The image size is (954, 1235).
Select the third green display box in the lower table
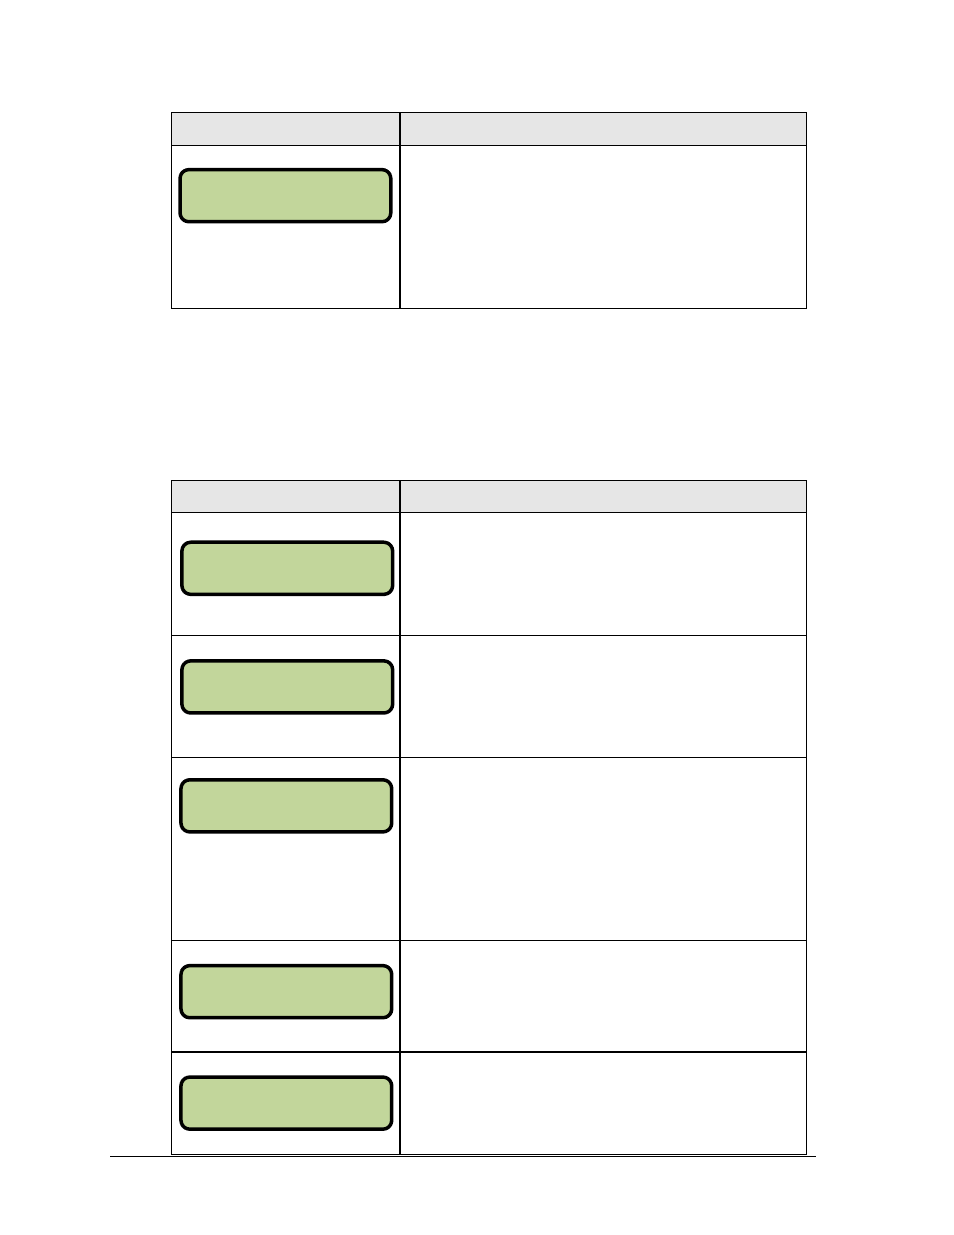tap(286, 805)
